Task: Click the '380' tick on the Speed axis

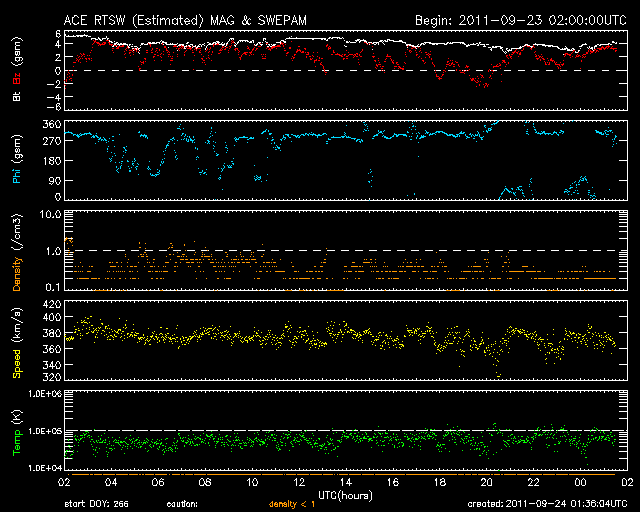Action: click(52, 333)
